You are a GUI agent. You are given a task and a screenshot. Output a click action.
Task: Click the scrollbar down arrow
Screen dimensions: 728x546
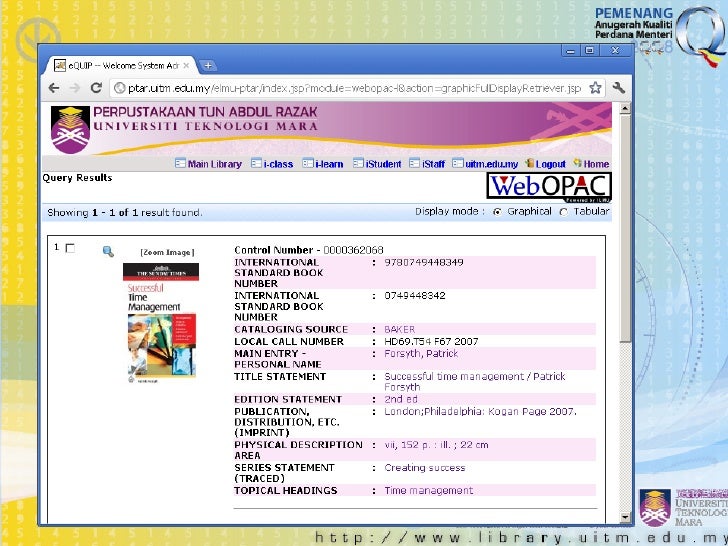click(x=625, y=517)
